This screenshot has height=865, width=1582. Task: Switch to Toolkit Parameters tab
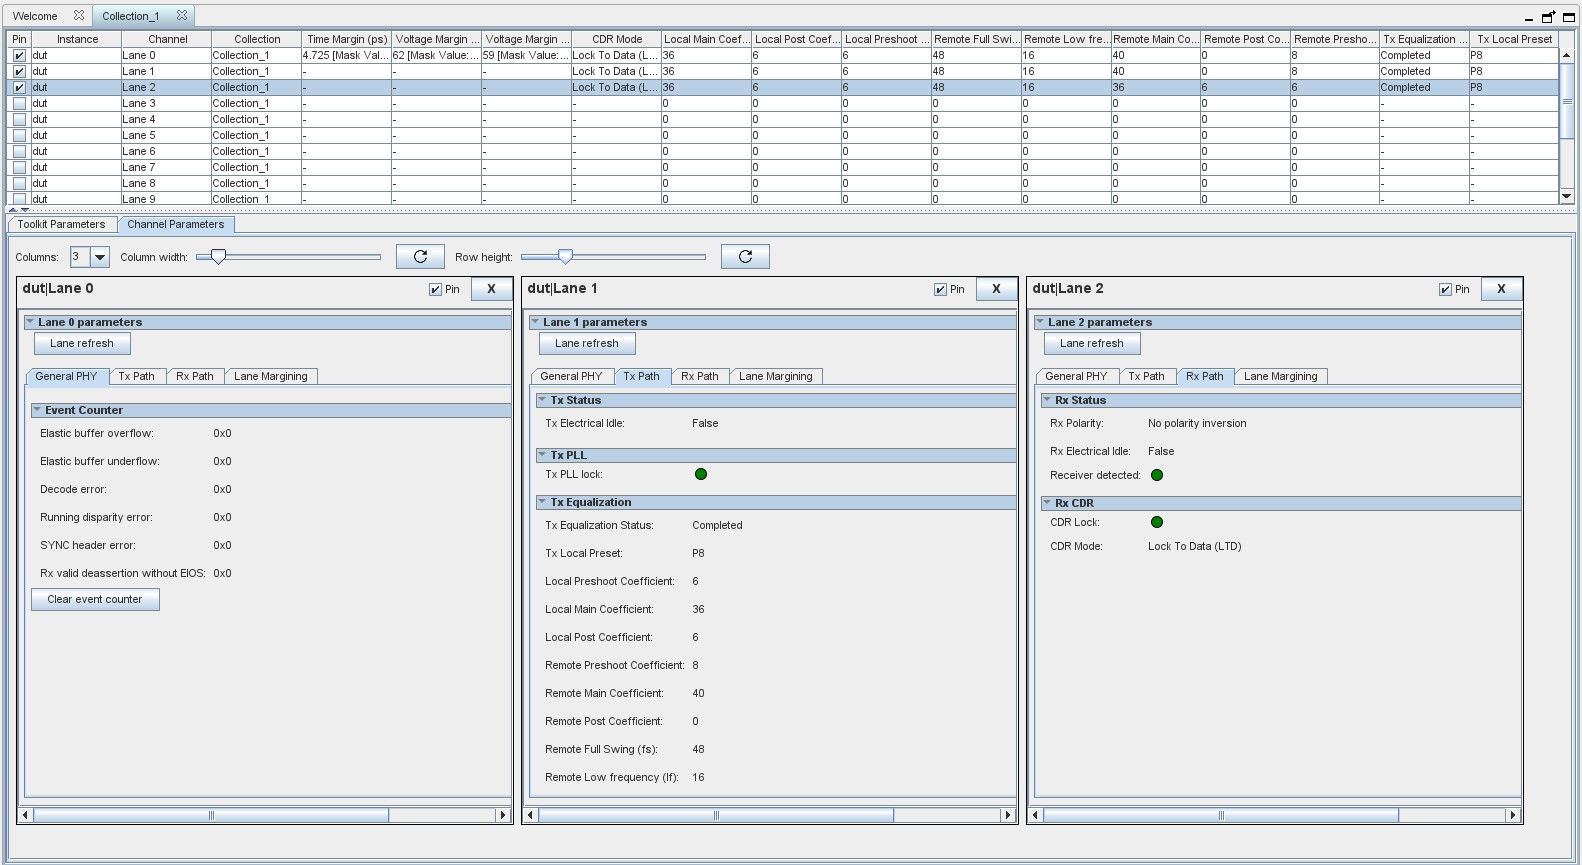[61, 224]
